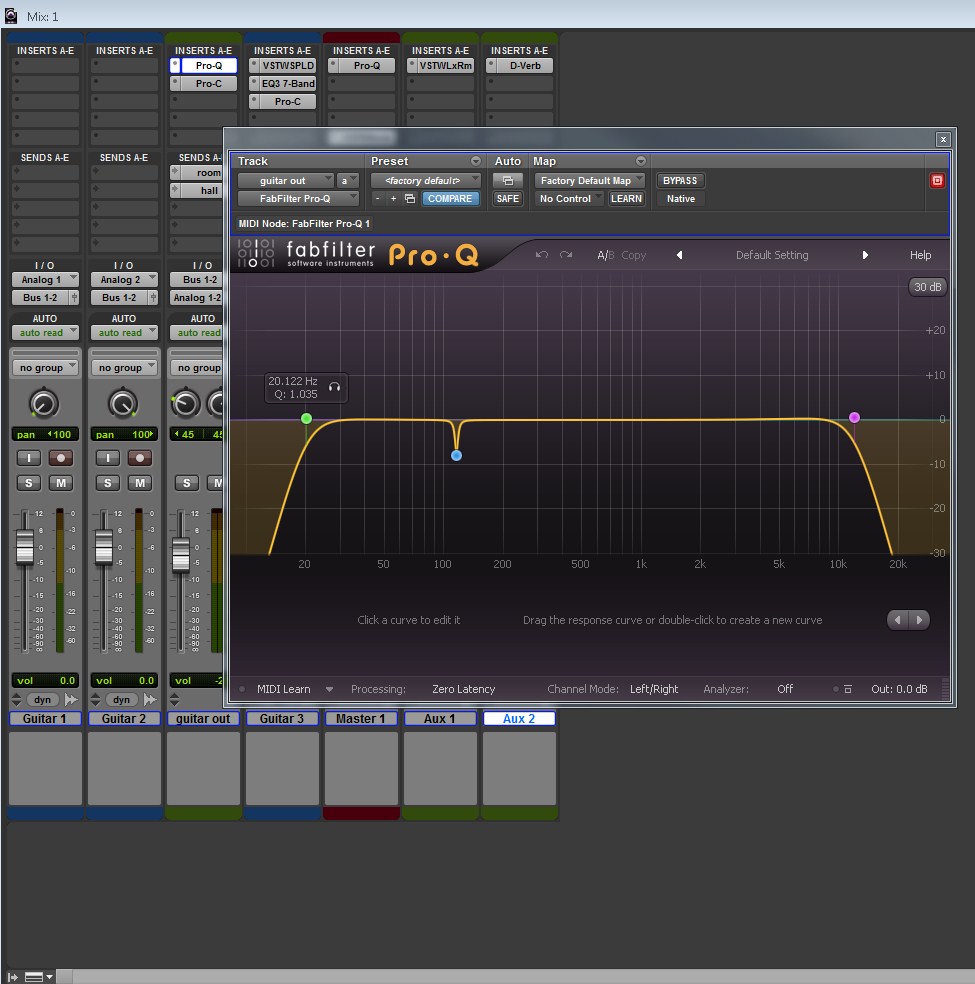This screenshot has width=975, height=984.
Task: Open the plugin automation enable window icon
Action: coord(508,181)
